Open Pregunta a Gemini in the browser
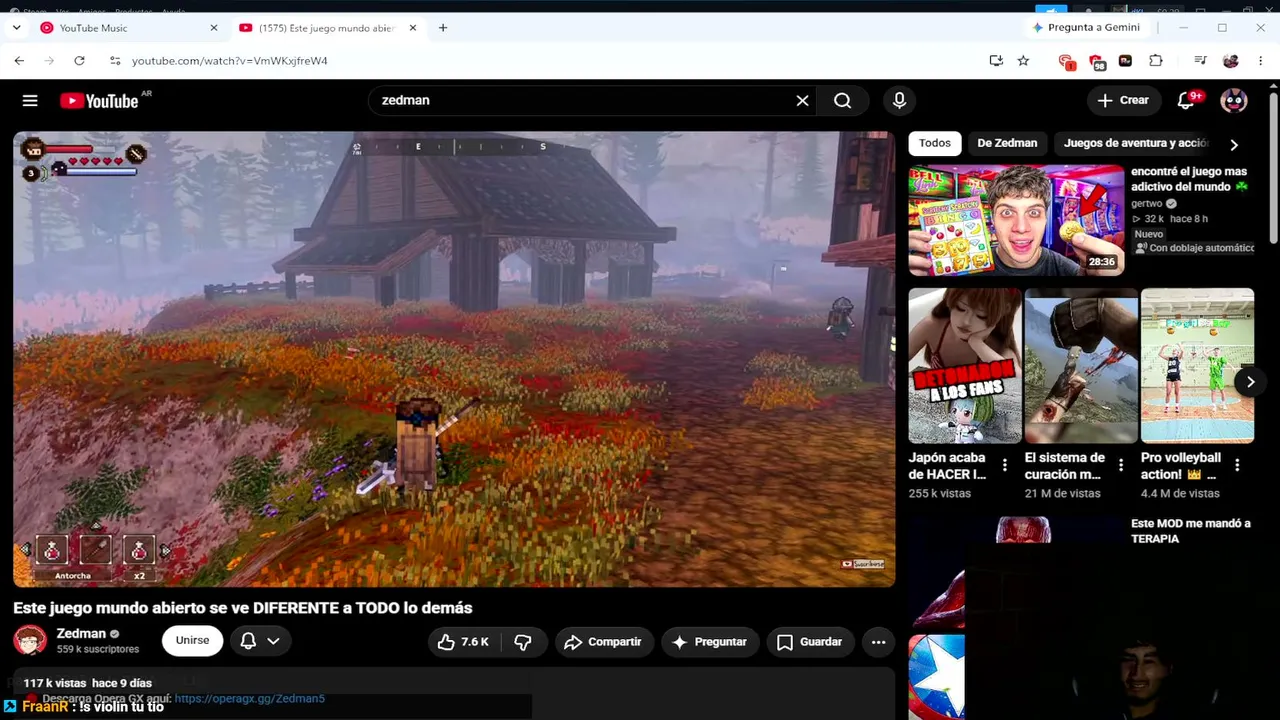 point(1086,28)
